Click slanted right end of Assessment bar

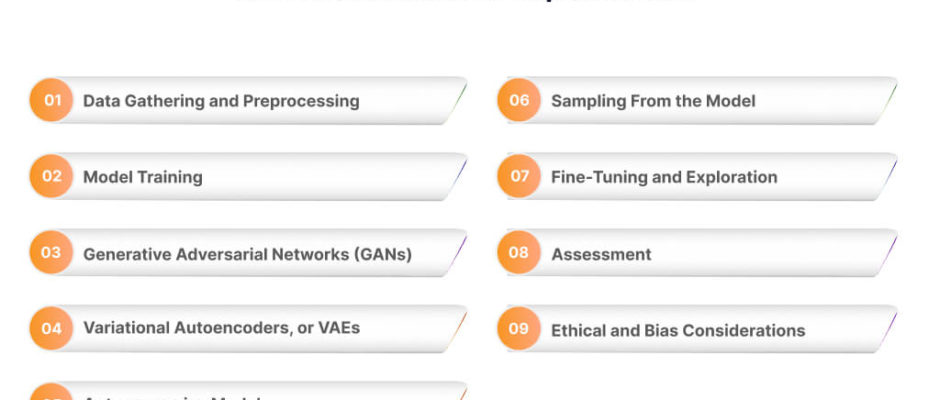tap(886, 252)
